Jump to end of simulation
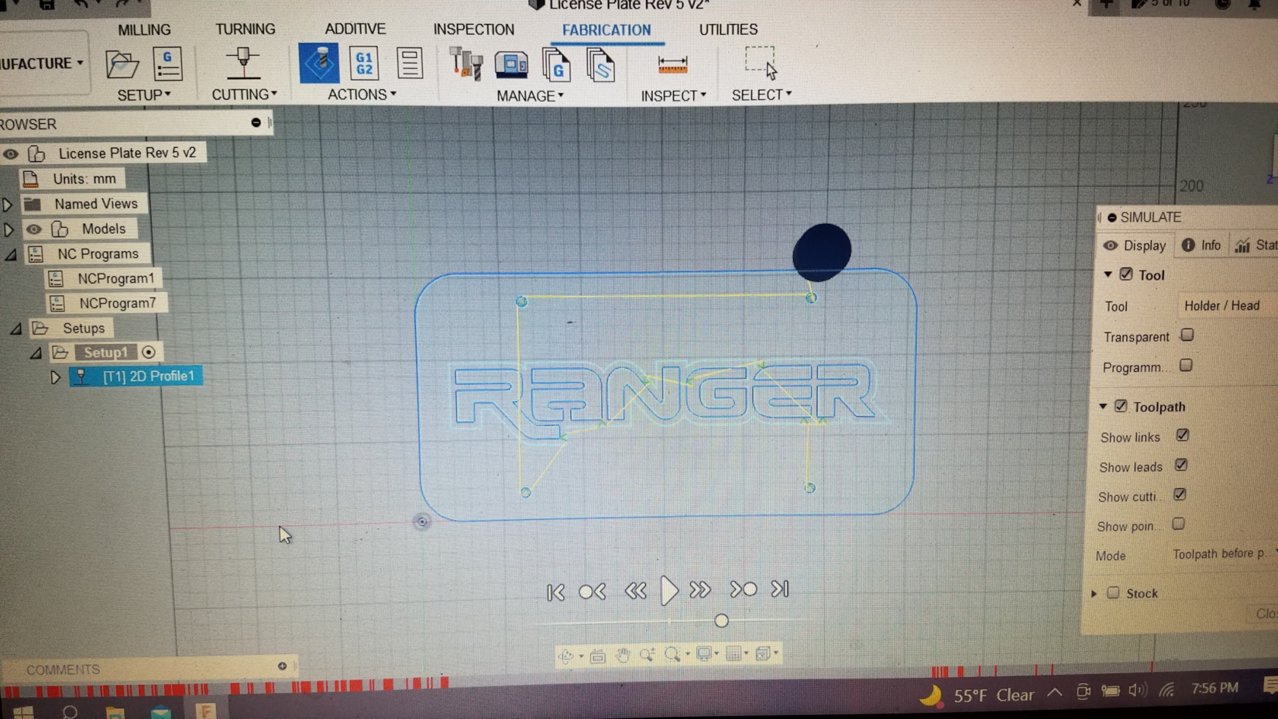 click(x=780, y=590)
